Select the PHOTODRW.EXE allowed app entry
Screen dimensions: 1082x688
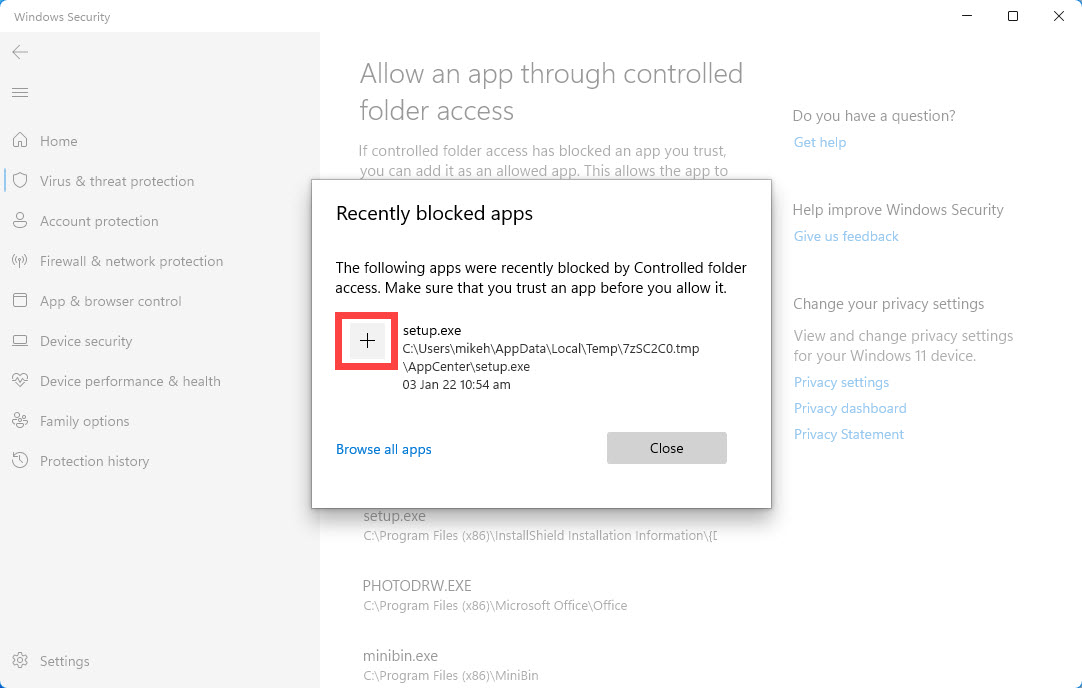[417, 586]
